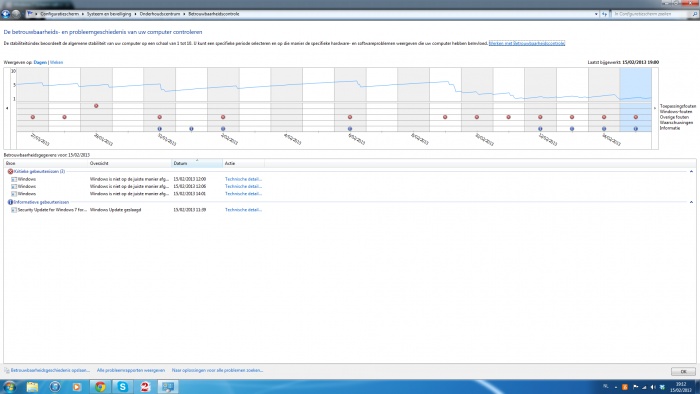This screenshot has width=700, height=394.
Task: Open Technische details for Security Update
Action: 243,210
